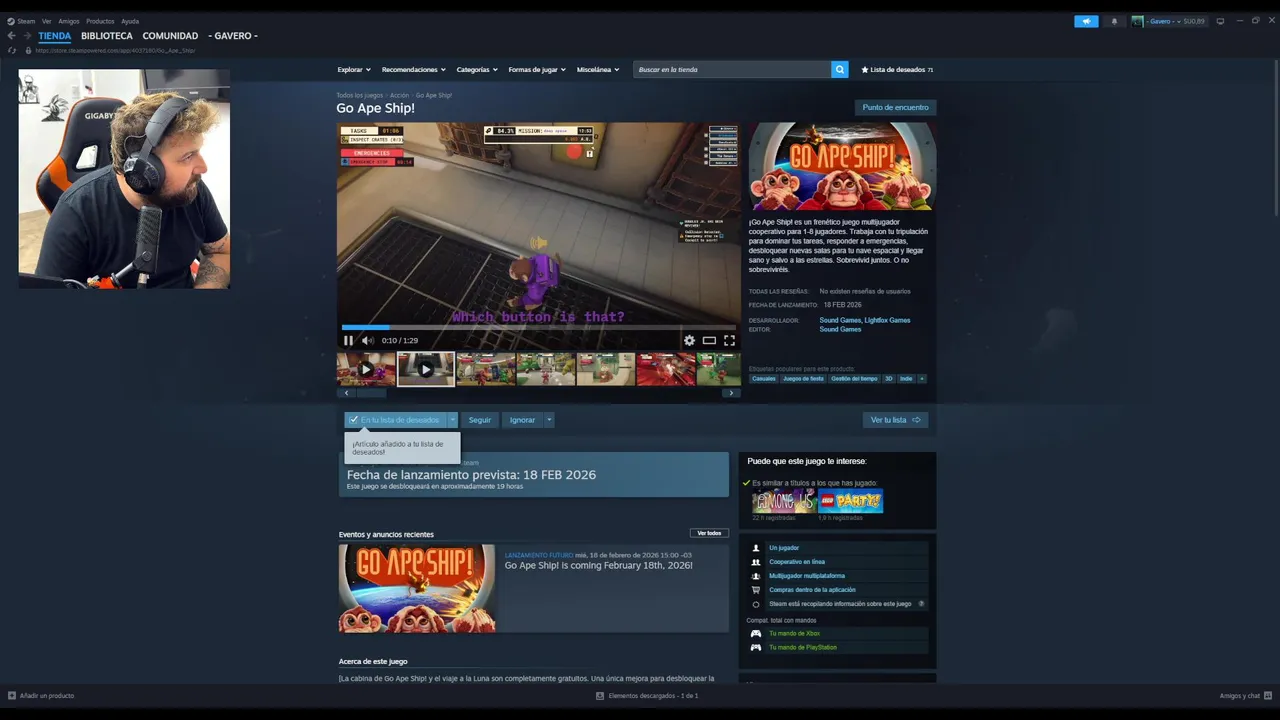Open Steam big picture display icon
The image size is (1280, 720).
1220,21
